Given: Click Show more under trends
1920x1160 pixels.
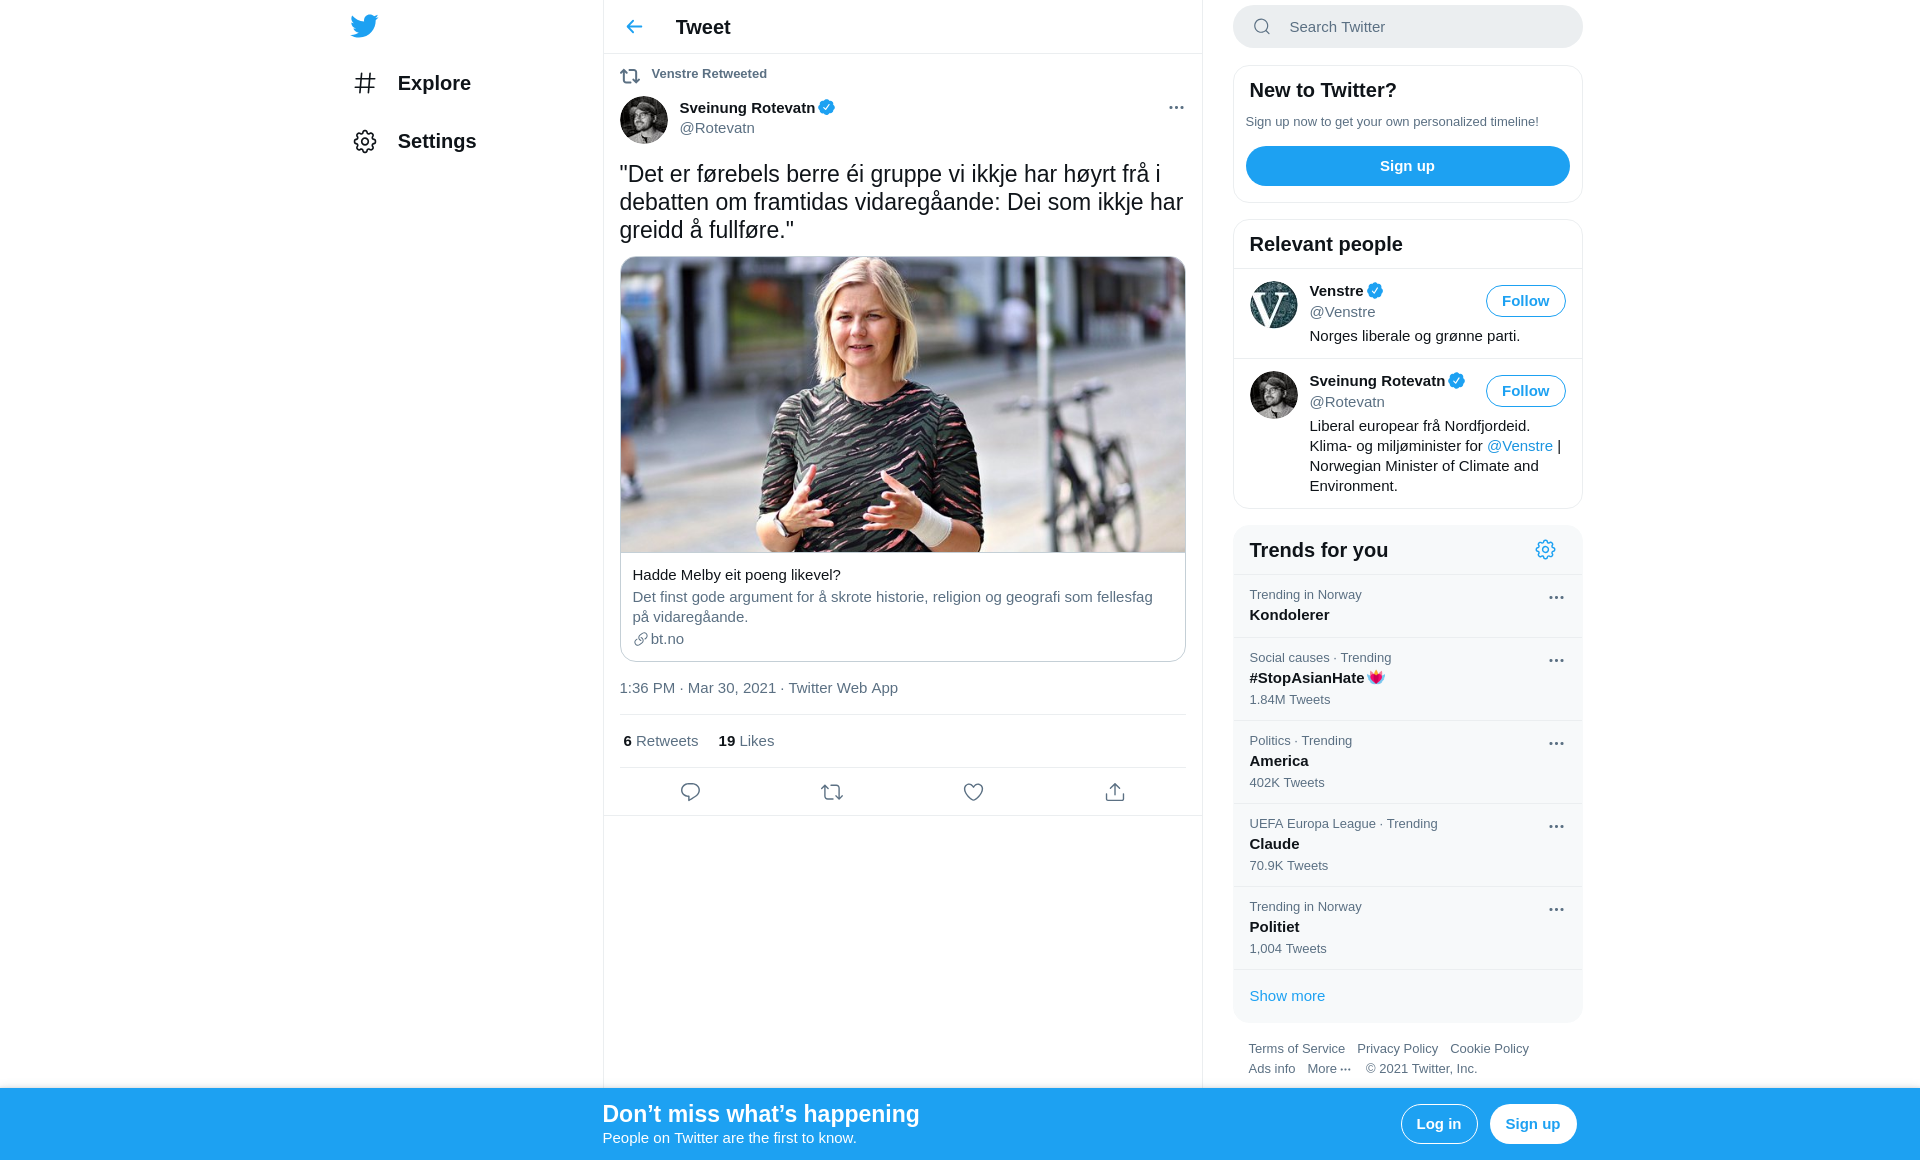Looking at the screenshot, I should click(1287, 996).
